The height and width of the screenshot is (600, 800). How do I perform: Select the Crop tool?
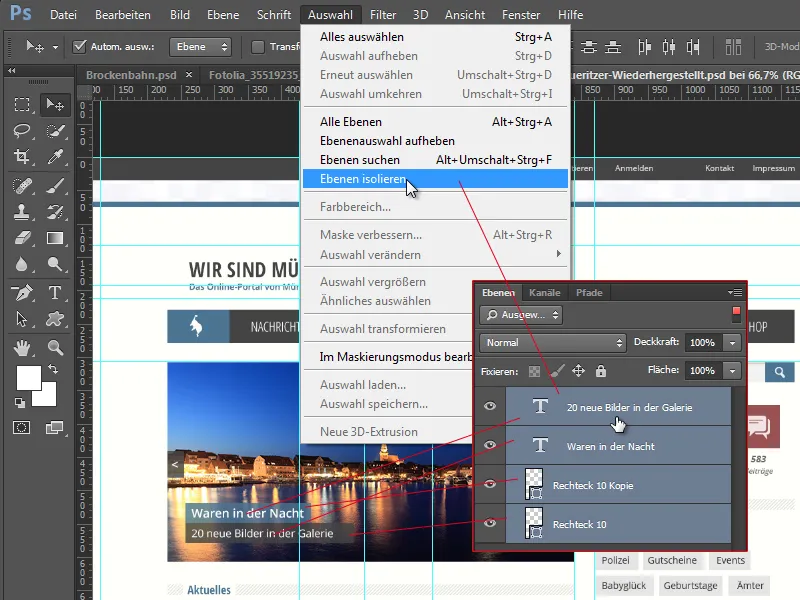coord(21,156)
